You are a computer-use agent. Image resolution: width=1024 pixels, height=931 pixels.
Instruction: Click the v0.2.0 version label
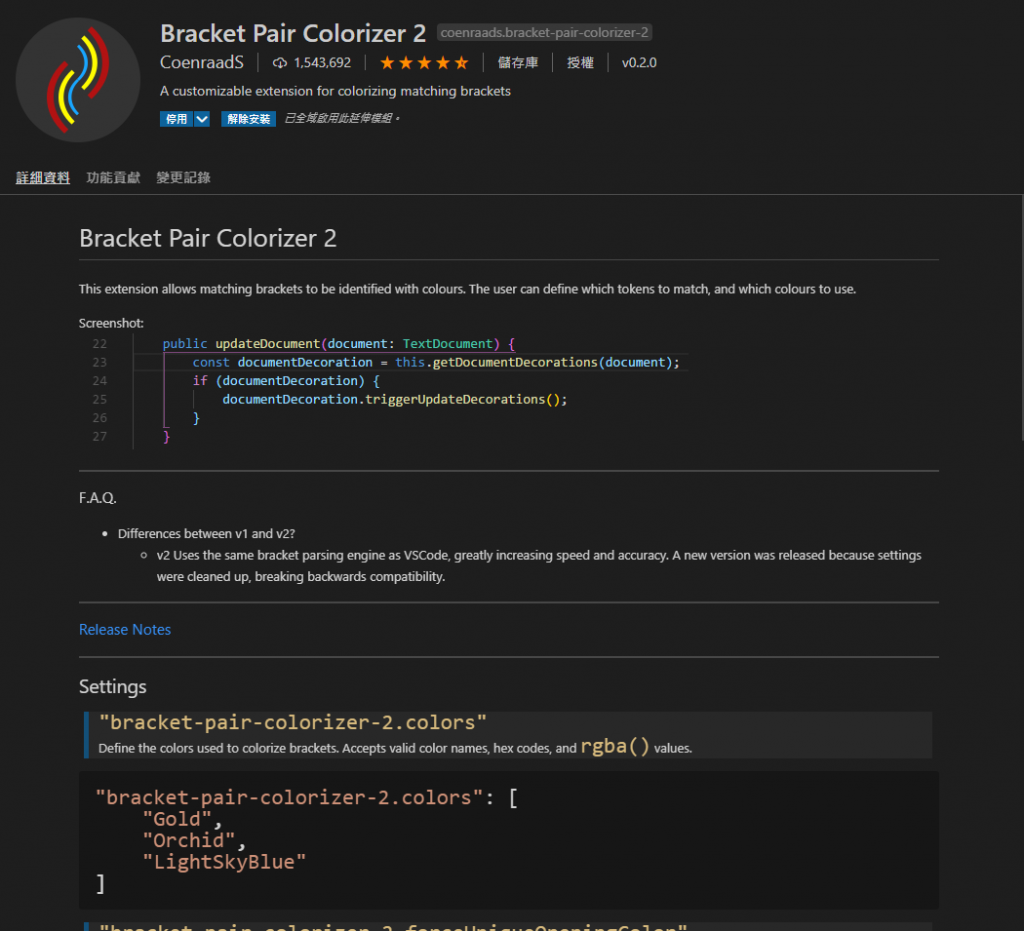pyautogui.click(x=639, y=63)
